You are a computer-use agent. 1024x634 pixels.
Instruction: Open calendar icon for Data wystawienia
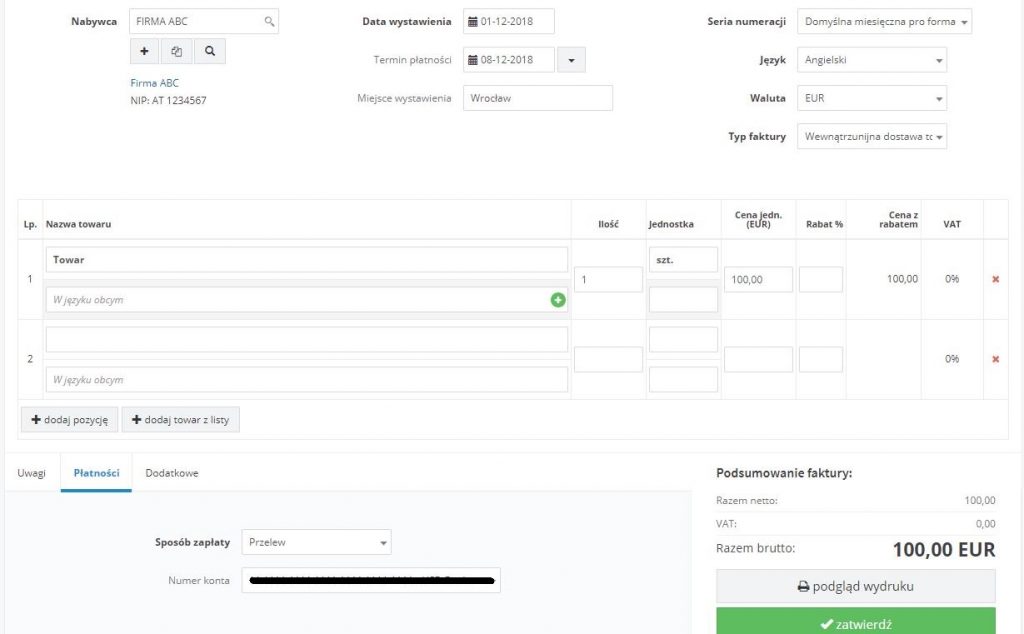[473, 21]
